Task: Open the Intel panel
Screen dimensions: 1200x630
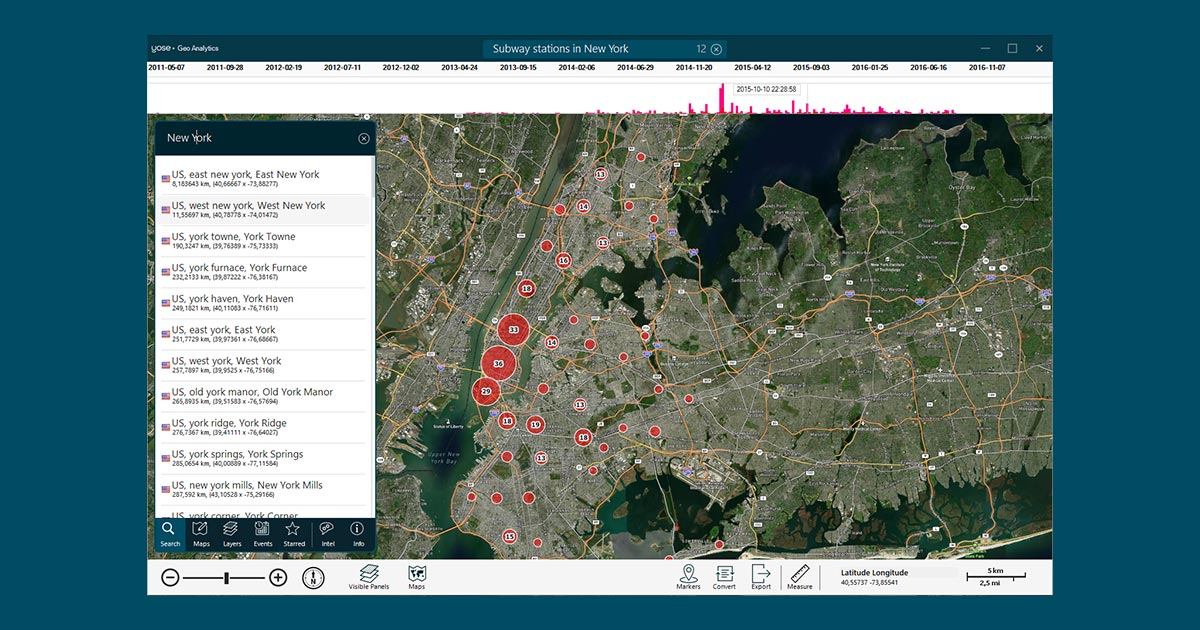Action: (x=327, y=533)
